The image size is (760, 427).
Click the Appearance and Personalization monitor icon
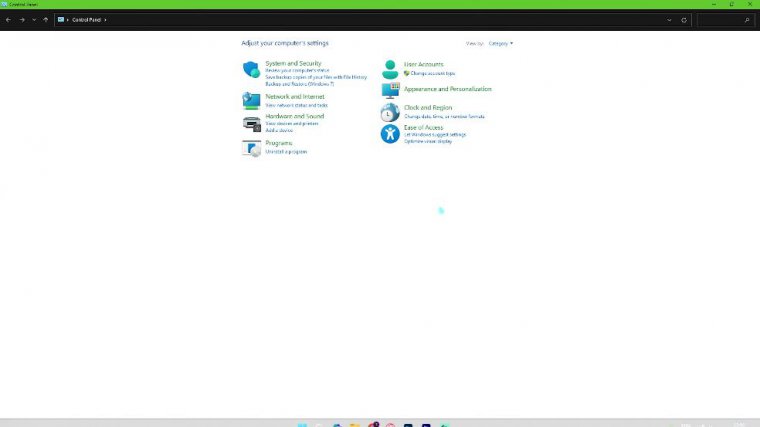coord(390,90)
